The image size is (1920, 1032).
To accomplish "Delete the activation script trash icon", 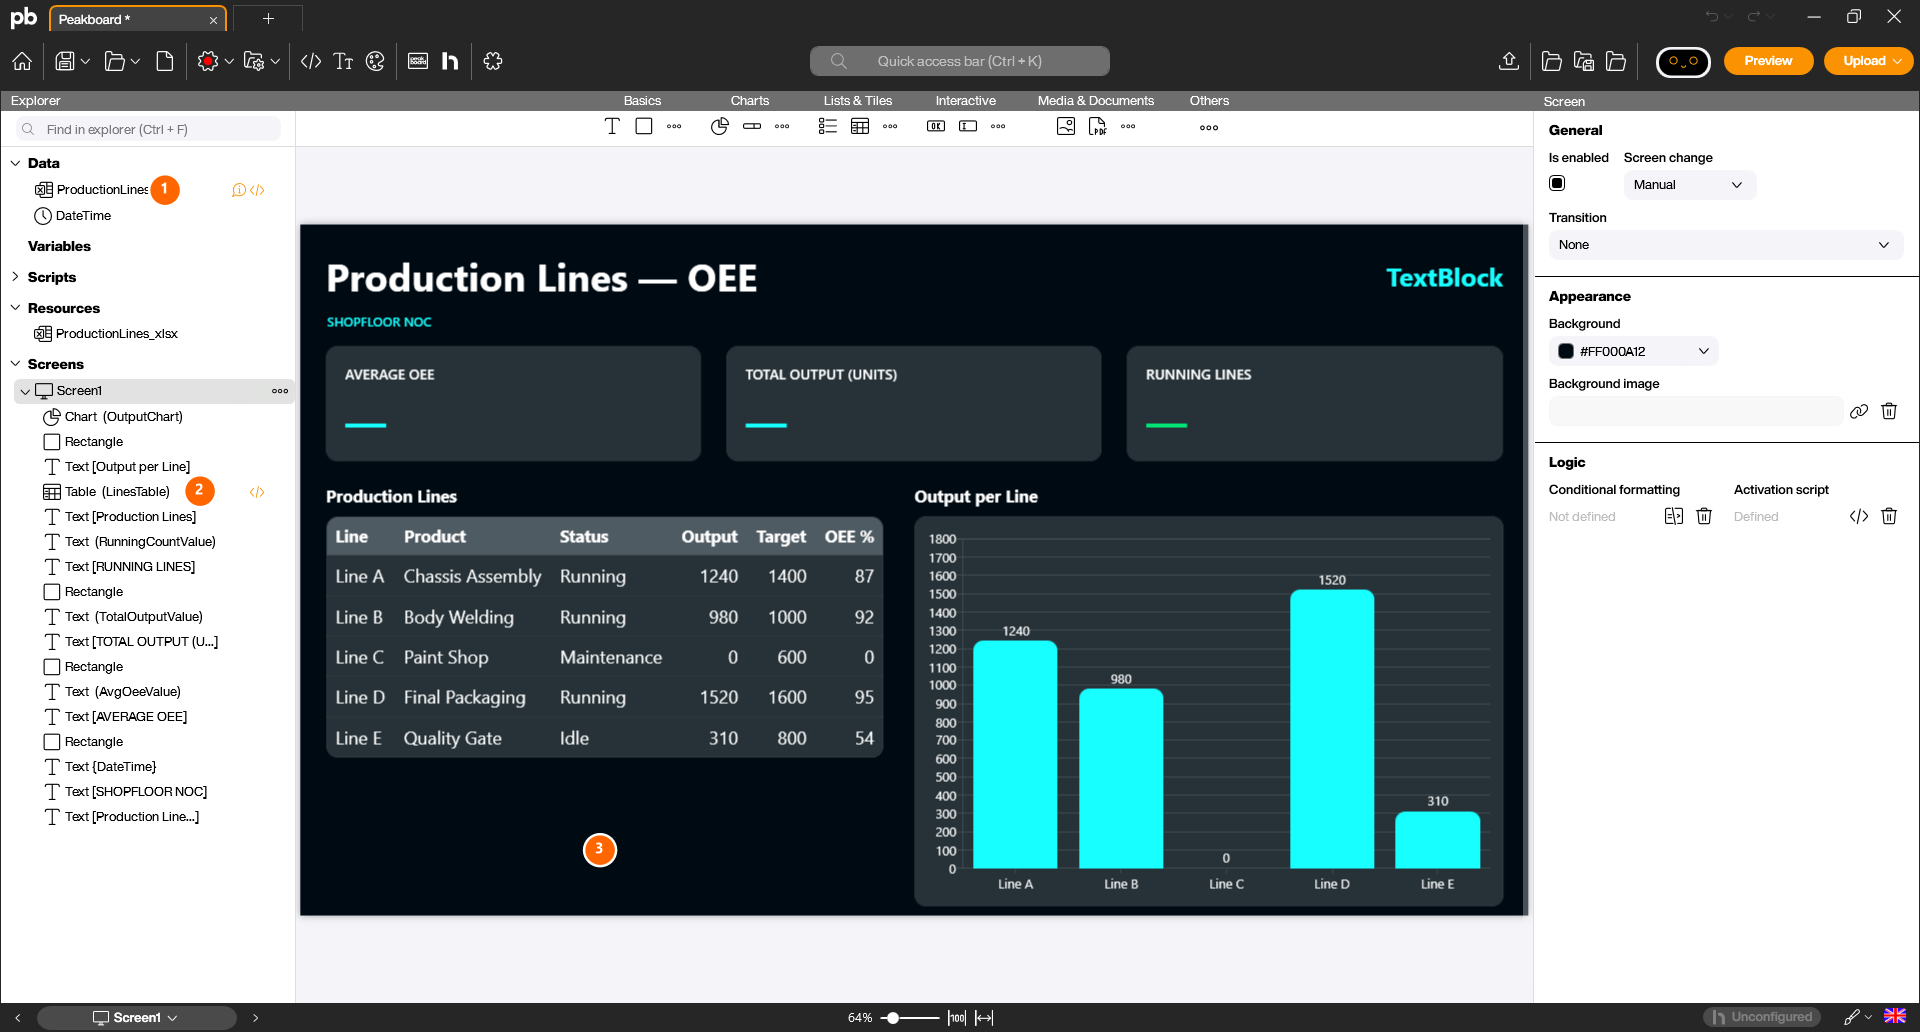I will coord(1889,516).
